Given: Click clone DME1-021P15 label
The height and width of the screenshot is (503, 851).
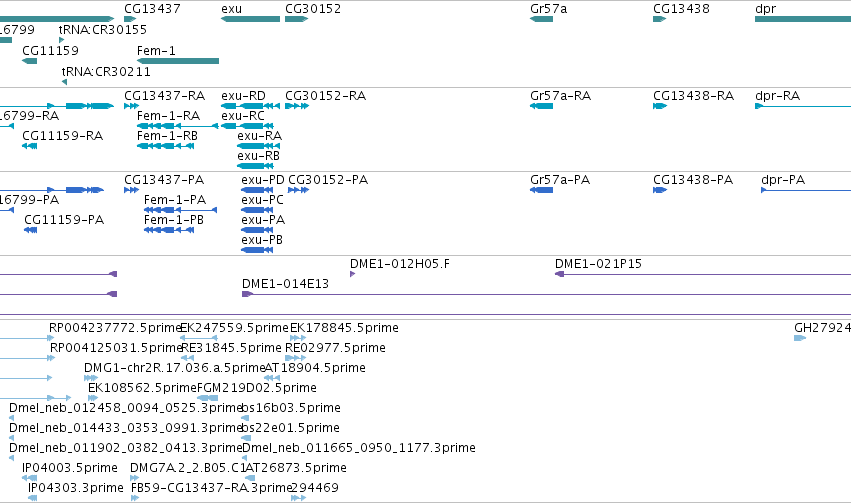Looking at the screenshot, I should click(598, 264).
